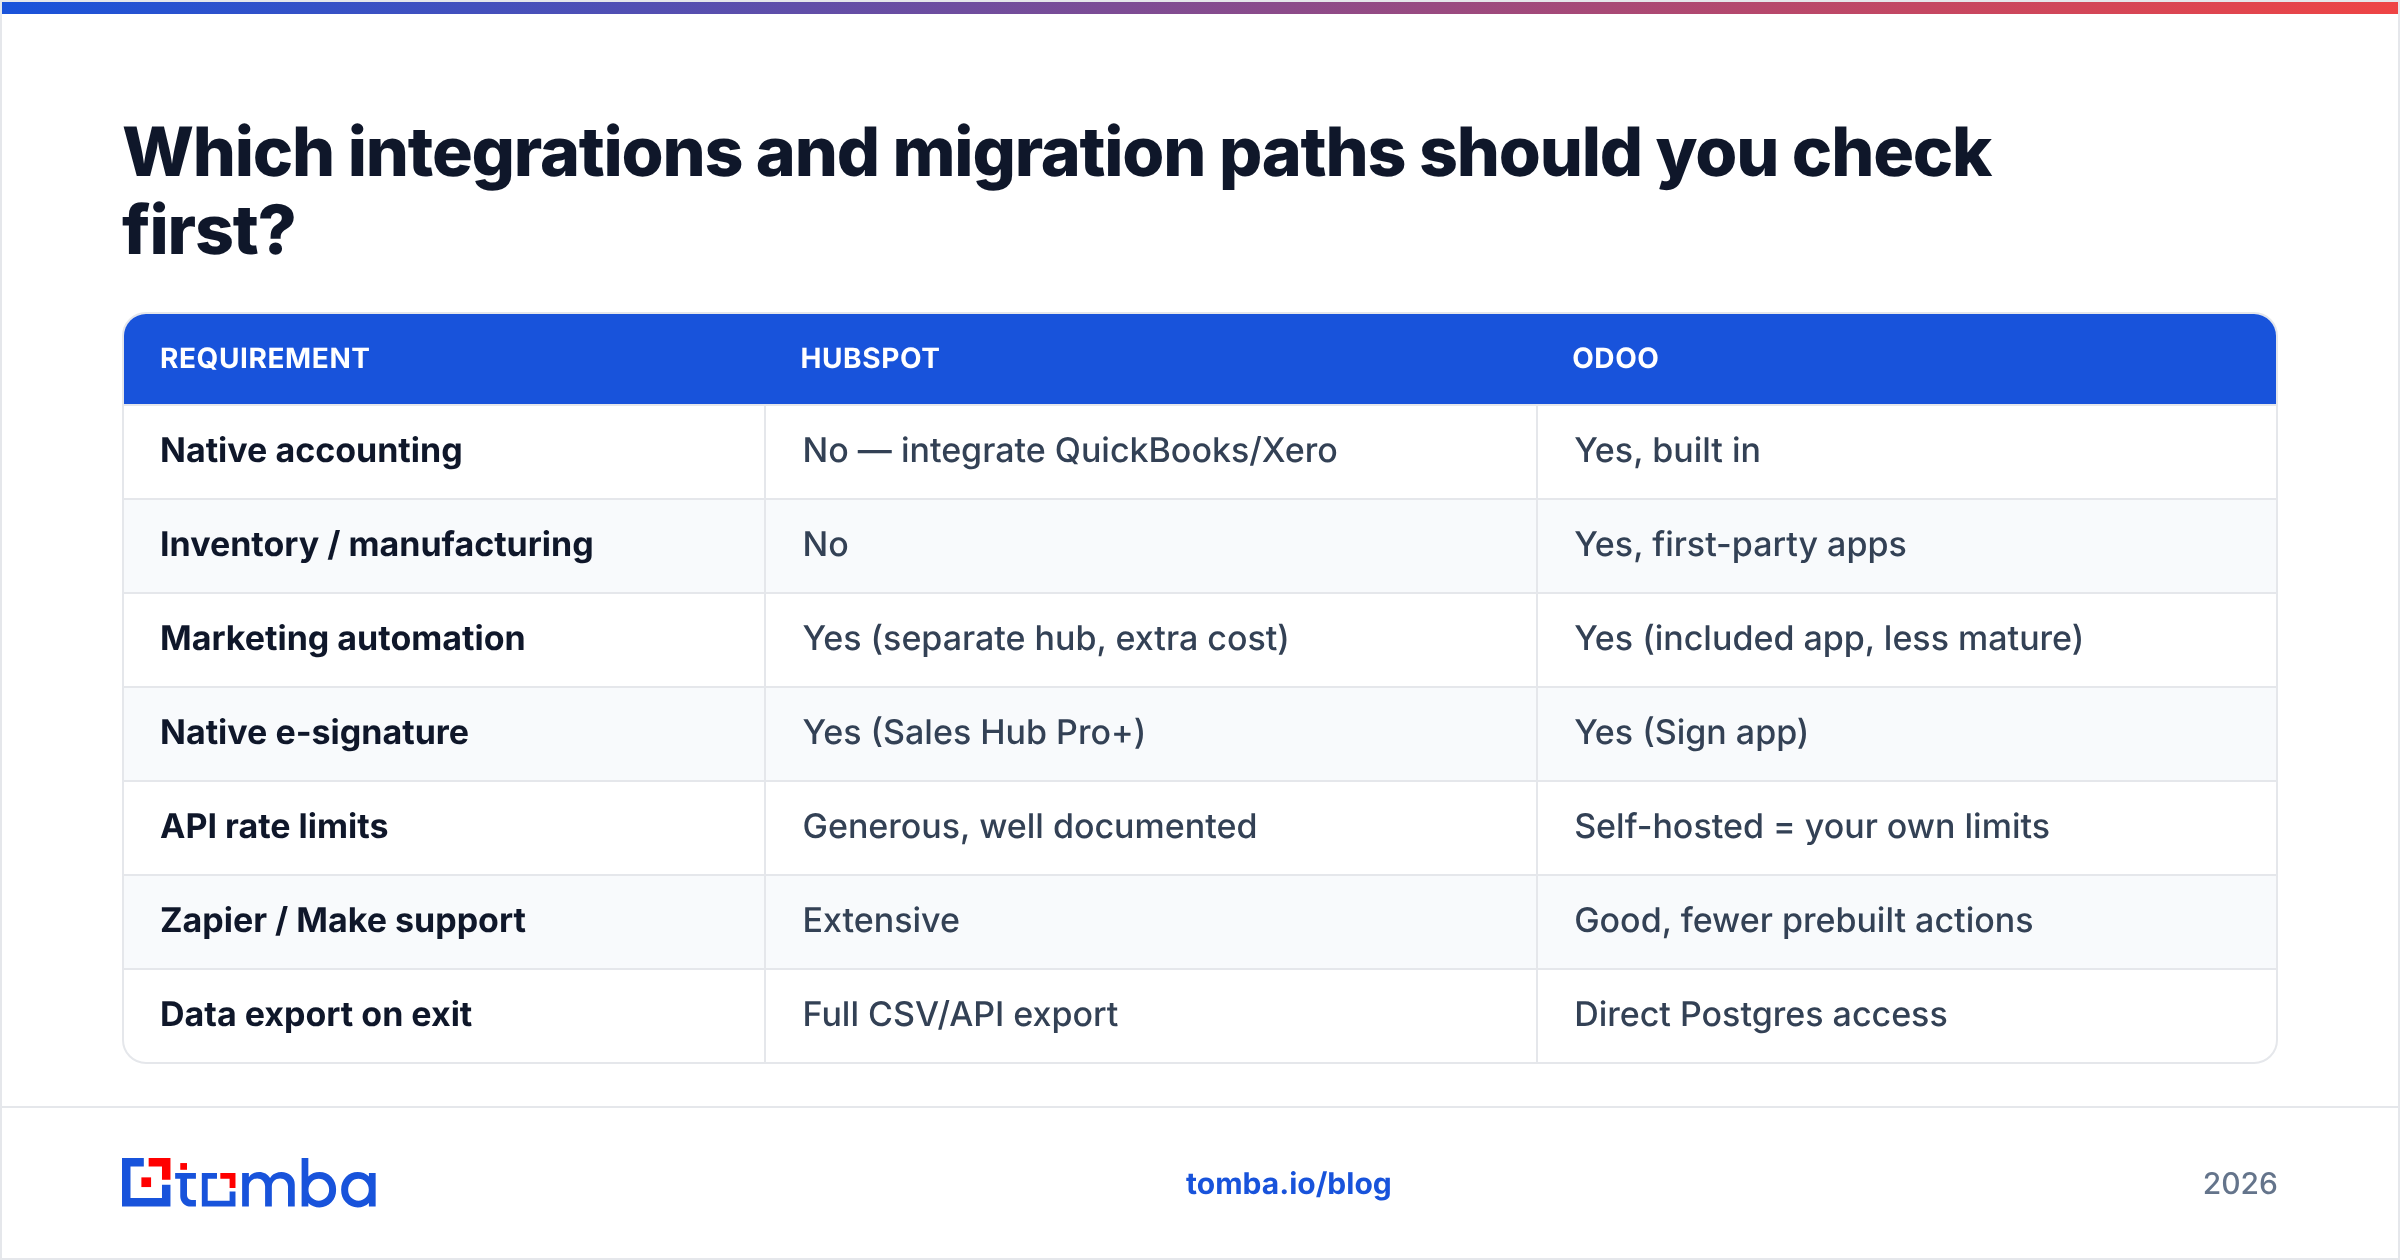Click 'Yes, first-party apps' cell
The height and width of the screenshot is (1260, 2400).
coord(1740,545)
